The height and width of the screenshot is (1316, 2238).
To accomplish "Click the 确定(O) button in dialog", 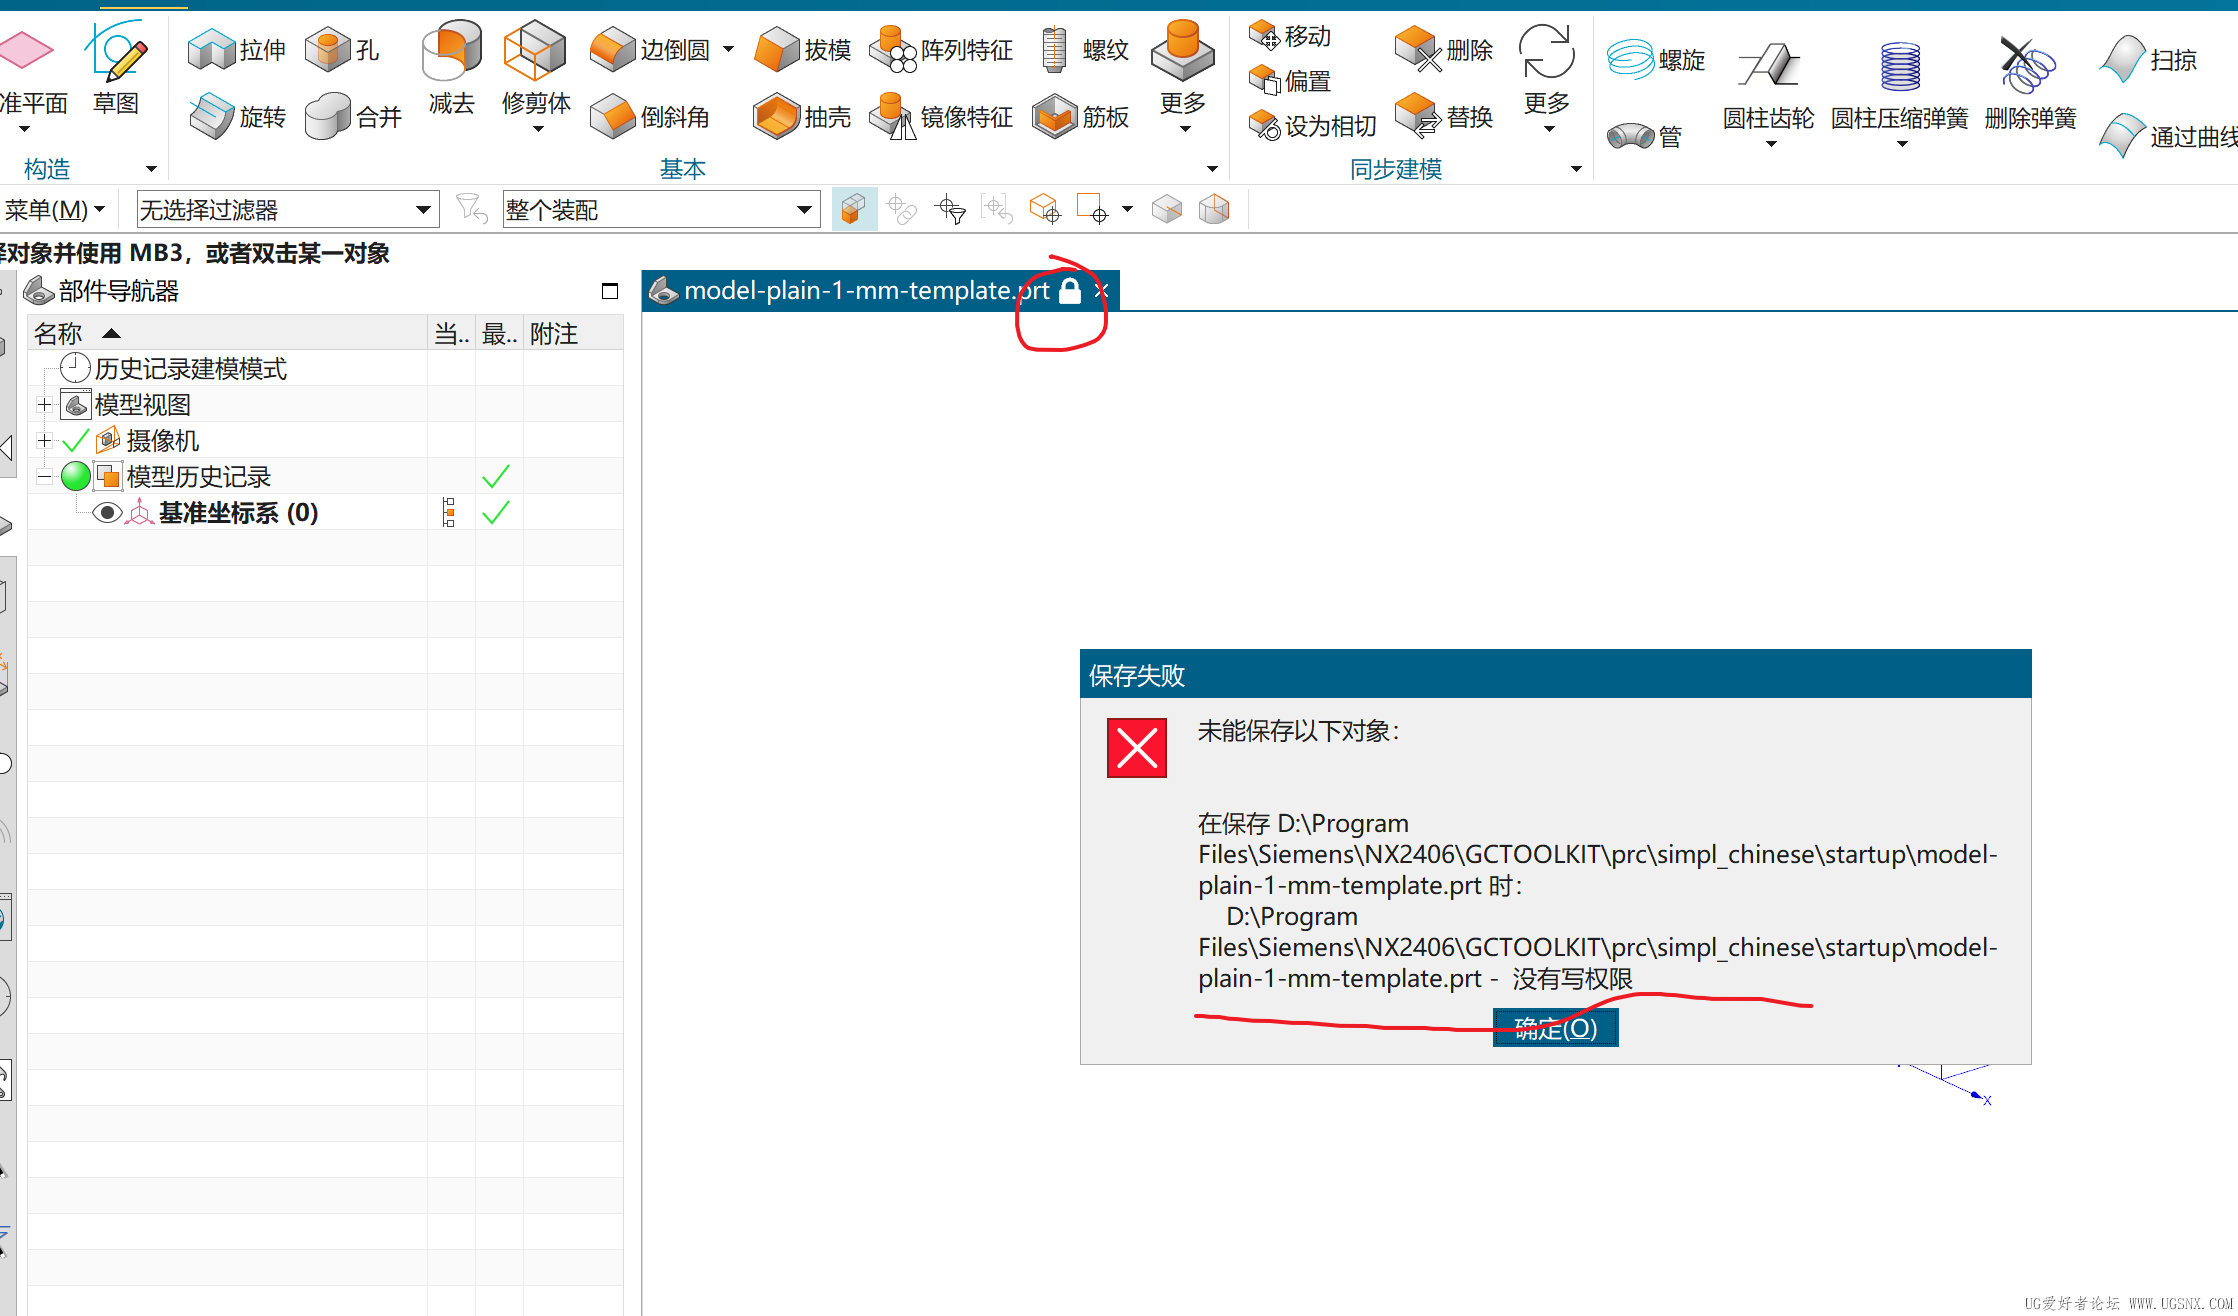I will point(1555,1028).
